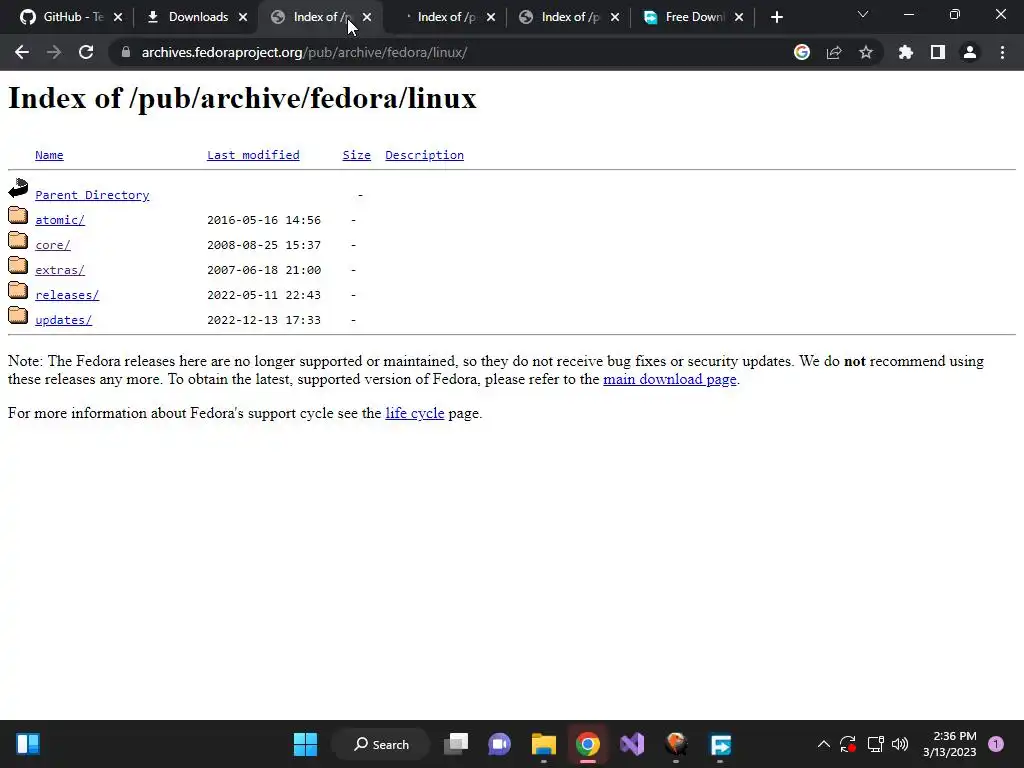Open the Chat app on taskbar
The width and height of the screenshot is (1024, 768).
[x=500, y=744]
